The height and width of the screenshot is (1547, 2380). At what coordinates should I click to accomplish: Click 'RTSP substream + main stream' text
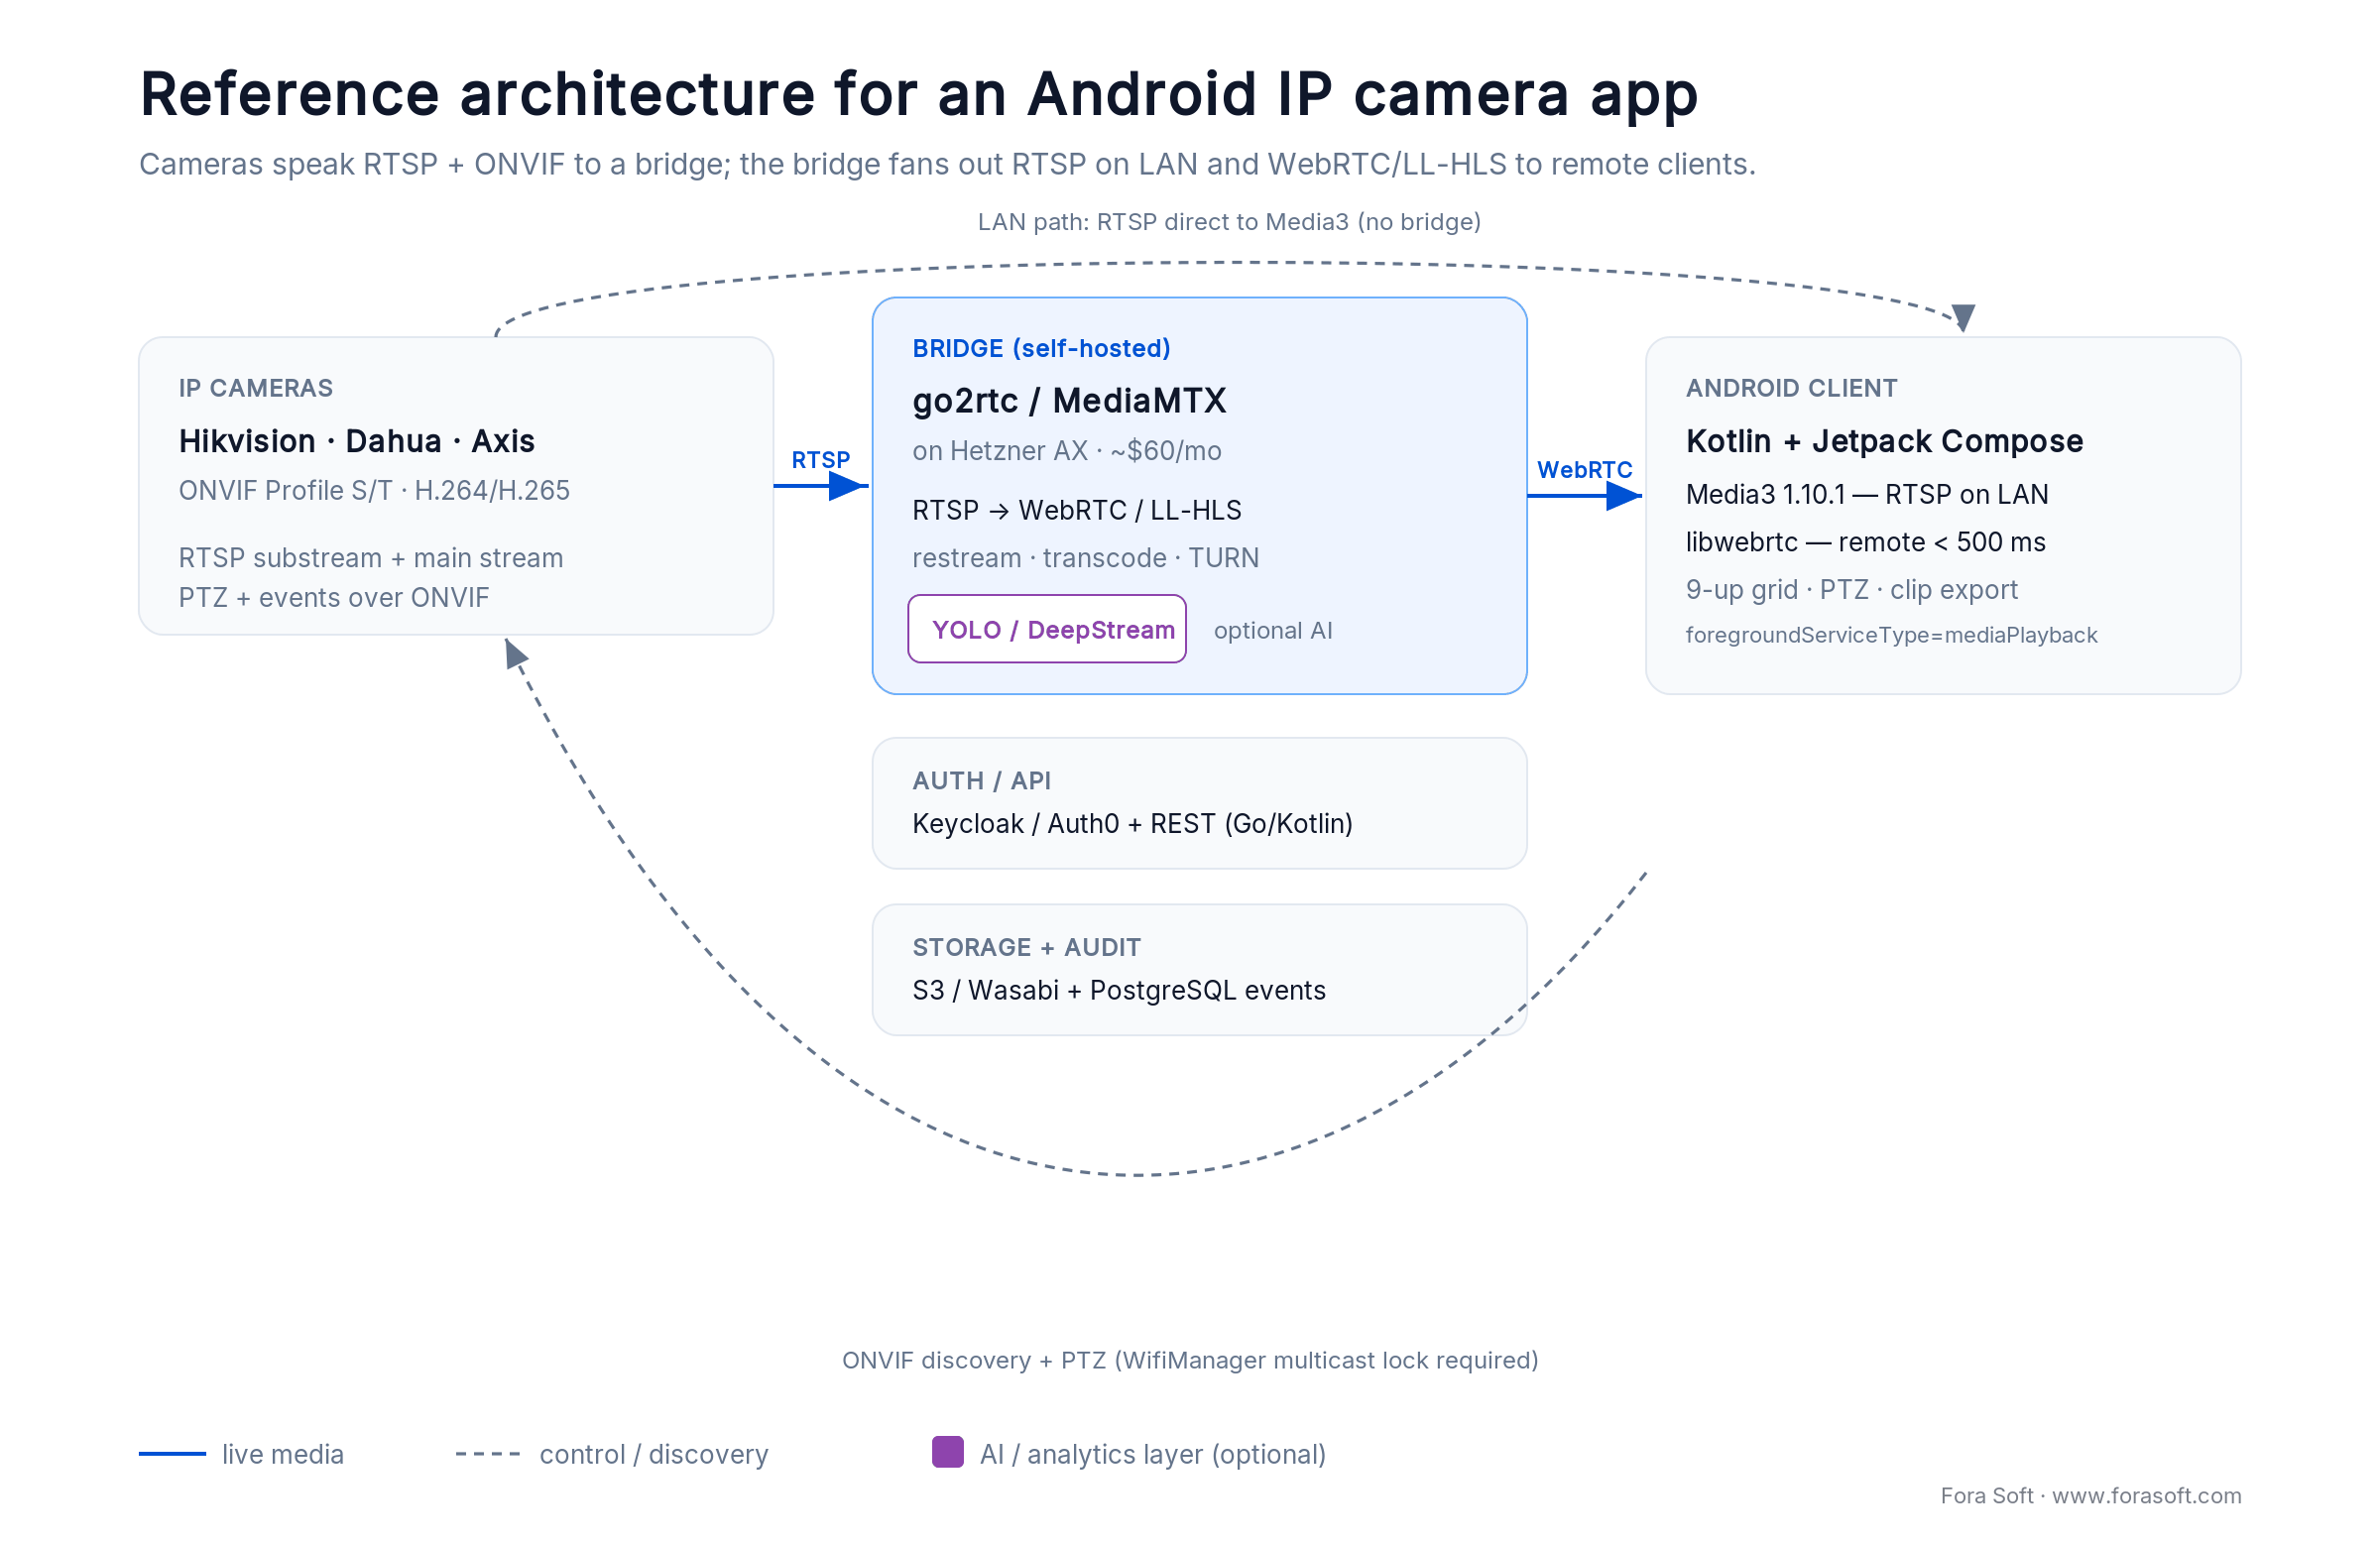pos(371,558)
